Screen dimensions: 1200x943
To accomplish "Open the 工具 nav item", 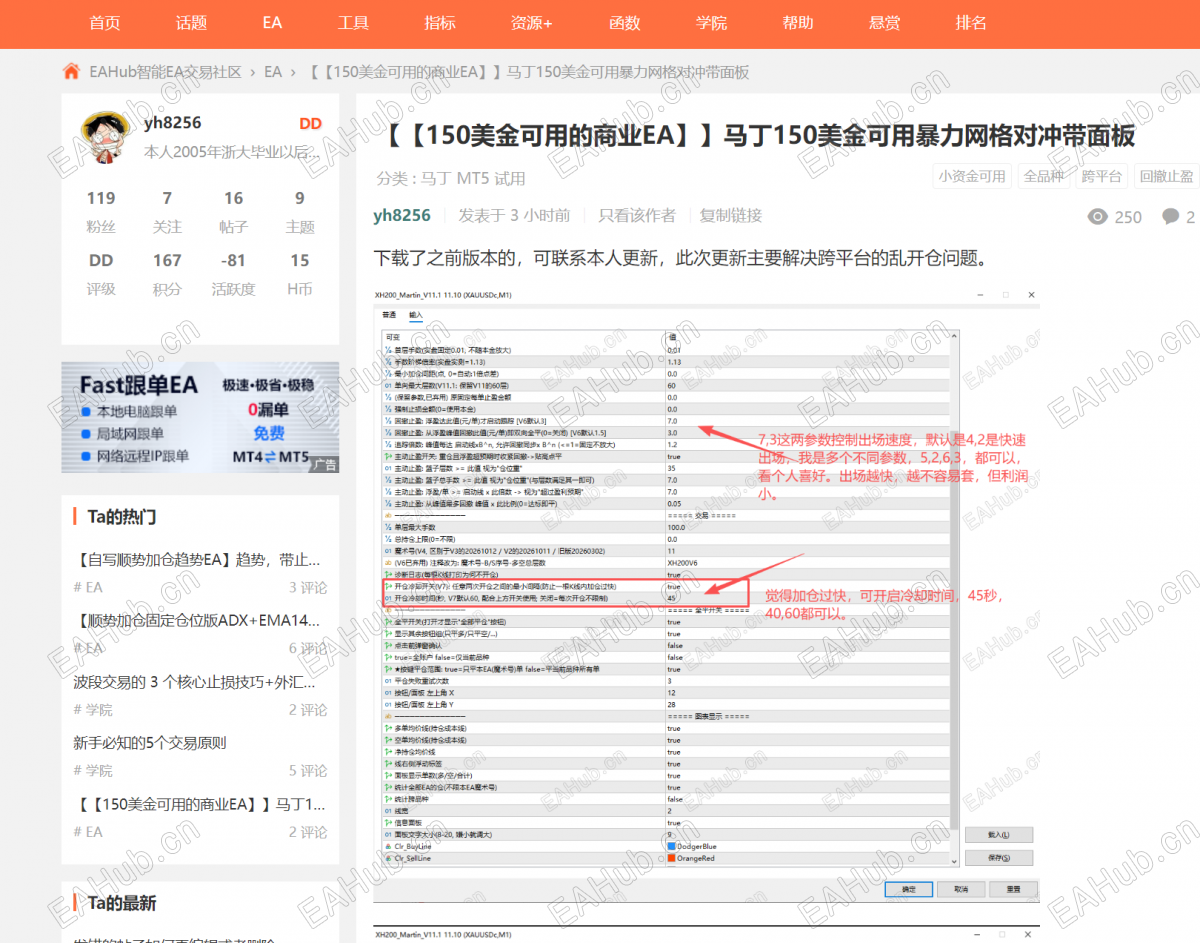I will 353,22.
